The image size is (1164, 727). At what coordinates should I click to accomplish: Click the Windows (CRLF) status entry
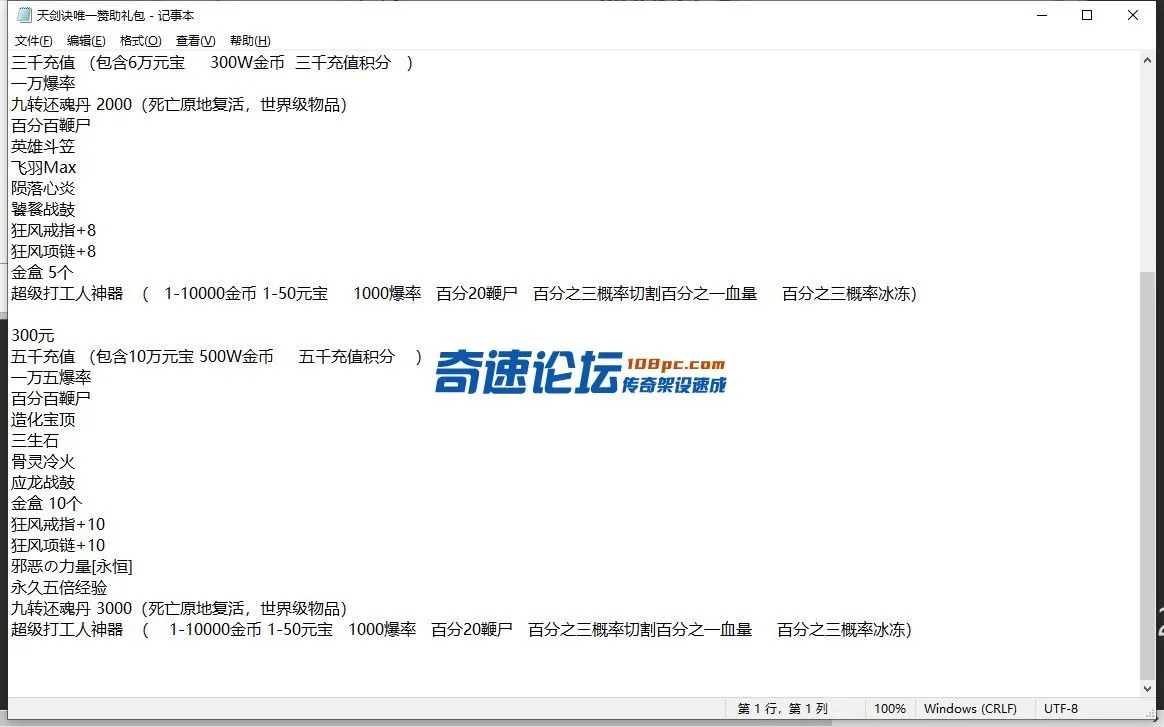click(970, 708)
